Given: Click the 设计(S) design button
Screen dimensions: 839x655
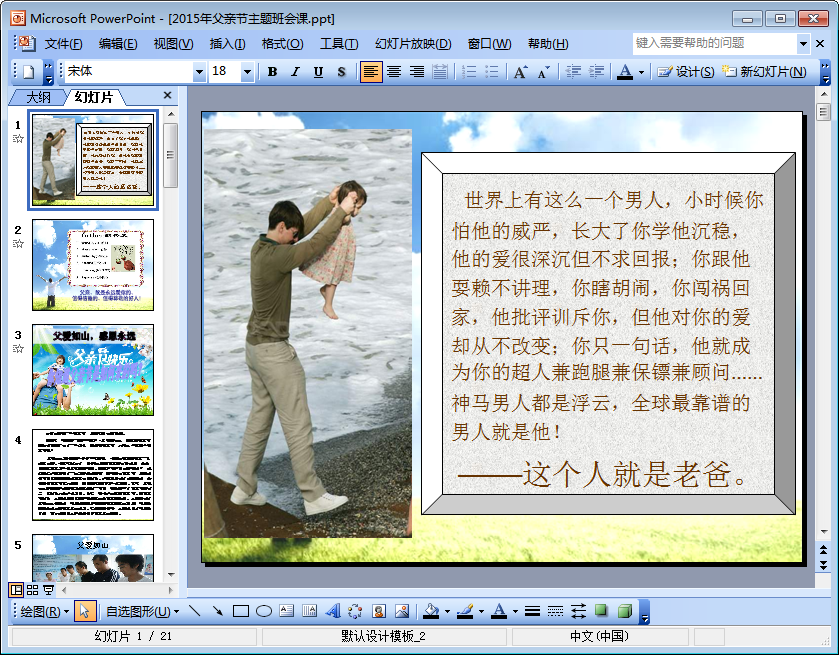Looking at the screenshot, I should coord(686,72).
